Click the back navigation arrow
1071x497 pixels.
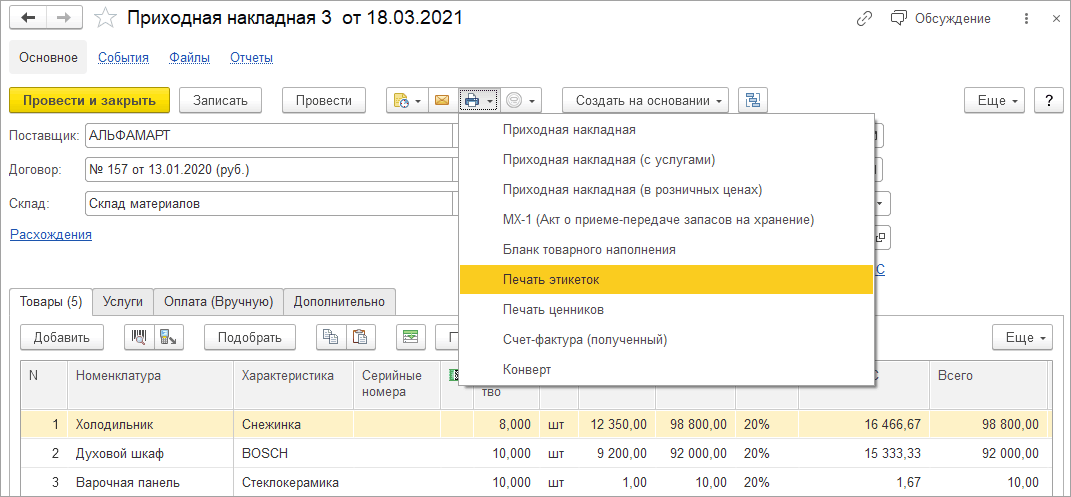pos(29,18)
